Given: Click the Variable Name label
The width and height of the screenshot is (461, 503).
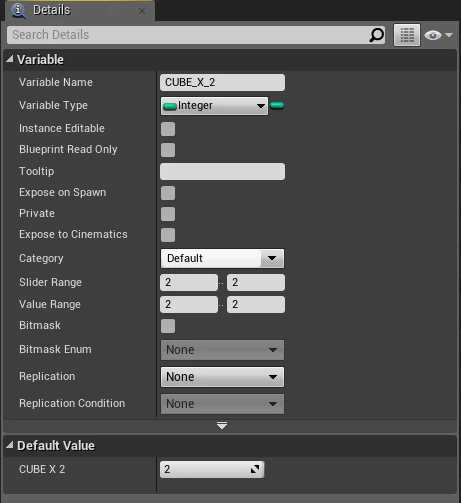Looking at the screenshot, I should [56, 82].
